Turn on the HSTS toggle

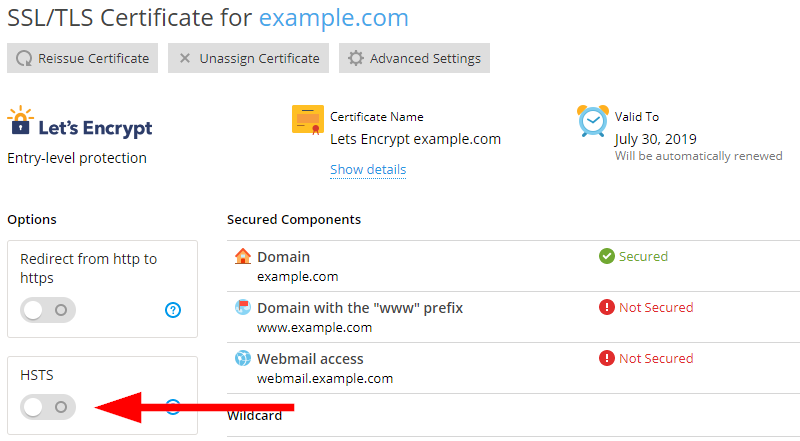pyautogui.click(x=48, y=407)
